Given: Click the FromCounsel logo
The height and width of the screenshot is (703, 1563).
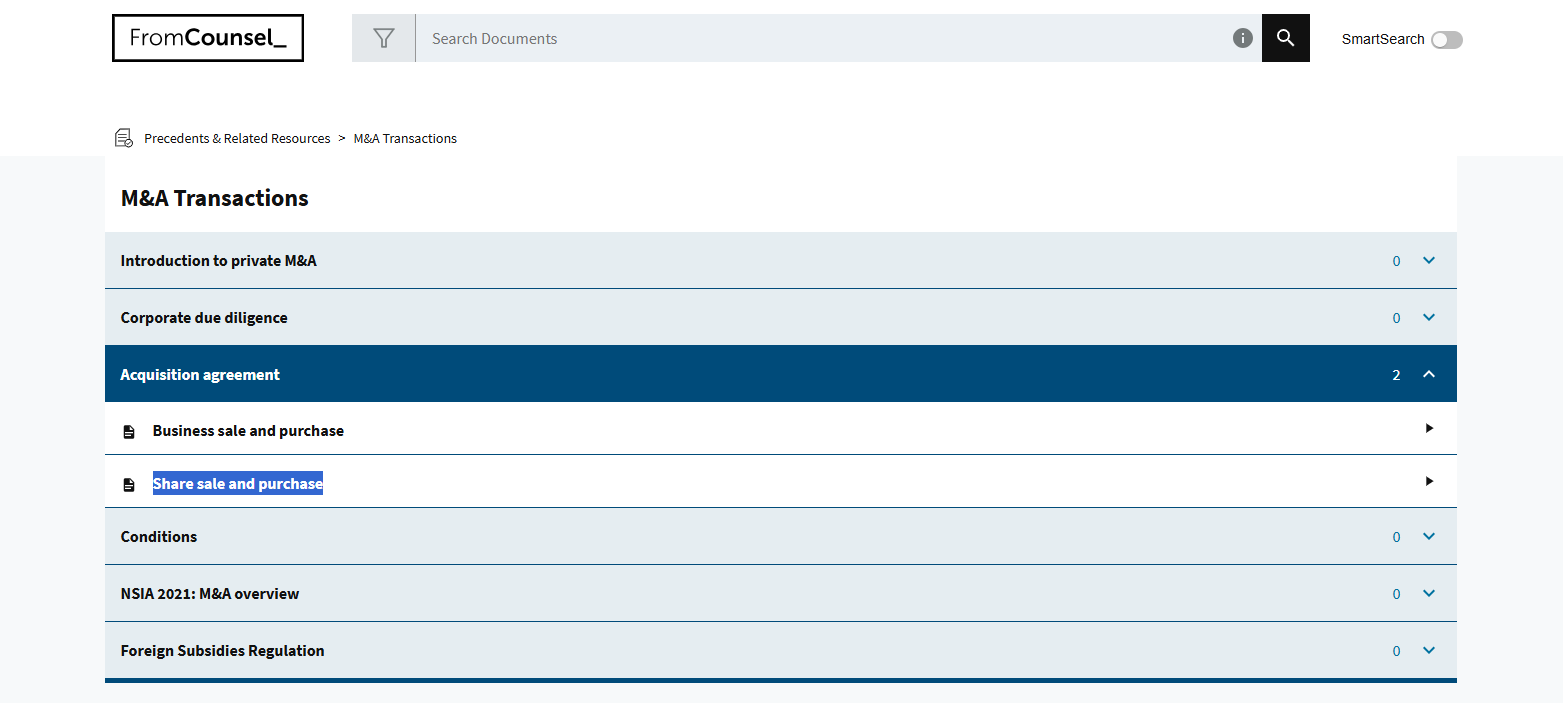Looking at the screenshot, I should click(x=208, y=38).
